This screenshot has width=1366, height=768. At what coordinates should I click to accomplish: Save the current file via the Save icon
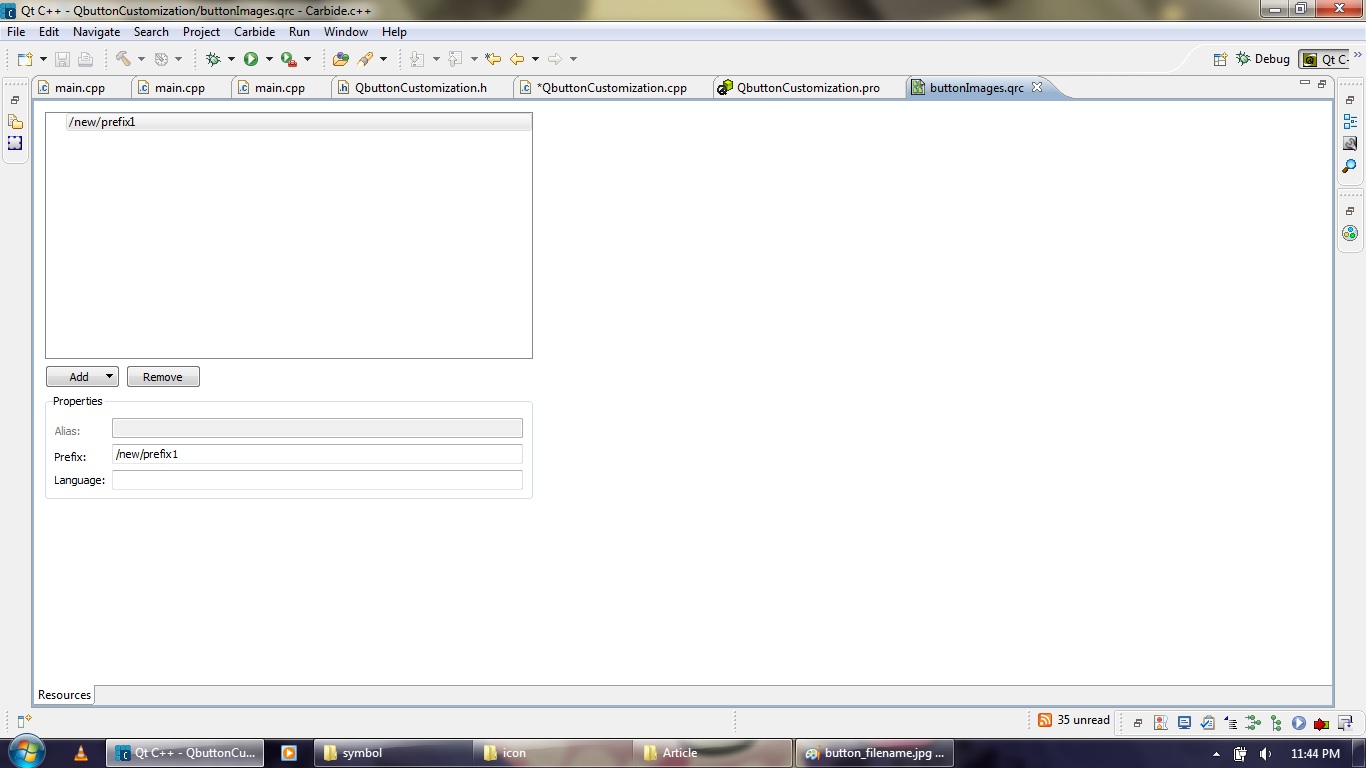(63, 59)
